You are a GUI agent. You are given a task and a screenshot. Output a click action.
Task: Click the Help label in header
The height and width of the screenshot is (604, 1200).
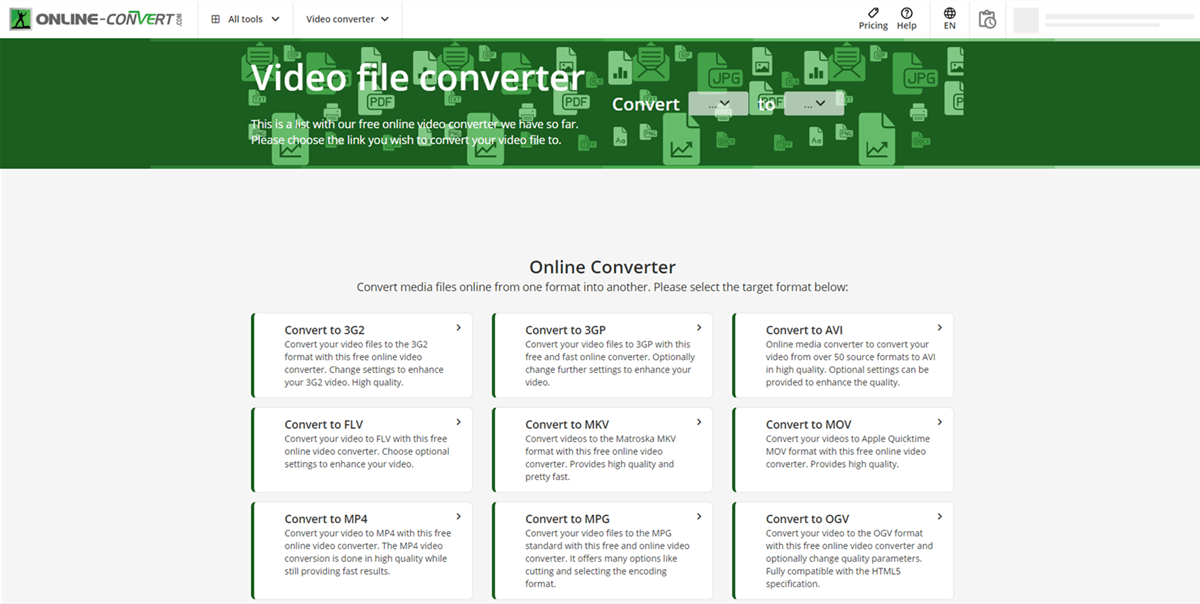906,26
